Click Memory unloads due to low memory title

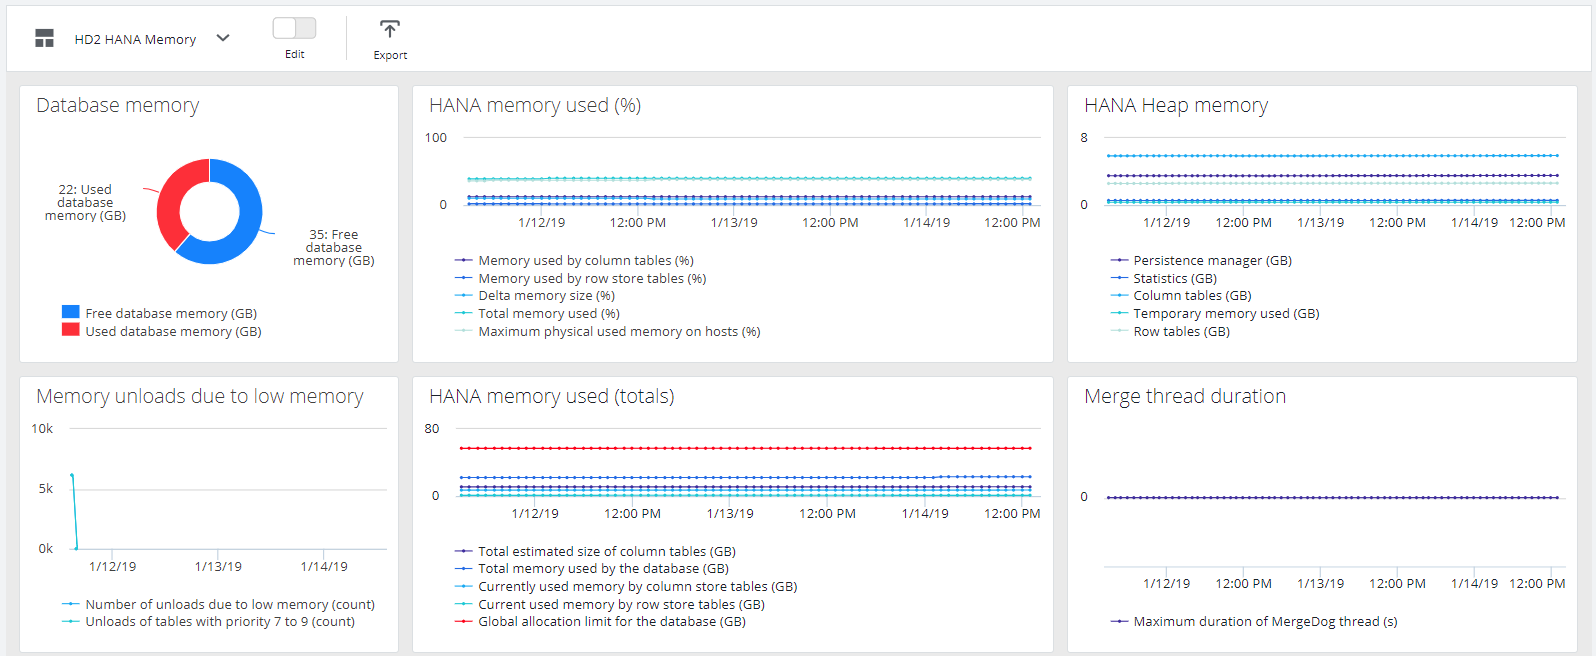[x=200, y=396]
